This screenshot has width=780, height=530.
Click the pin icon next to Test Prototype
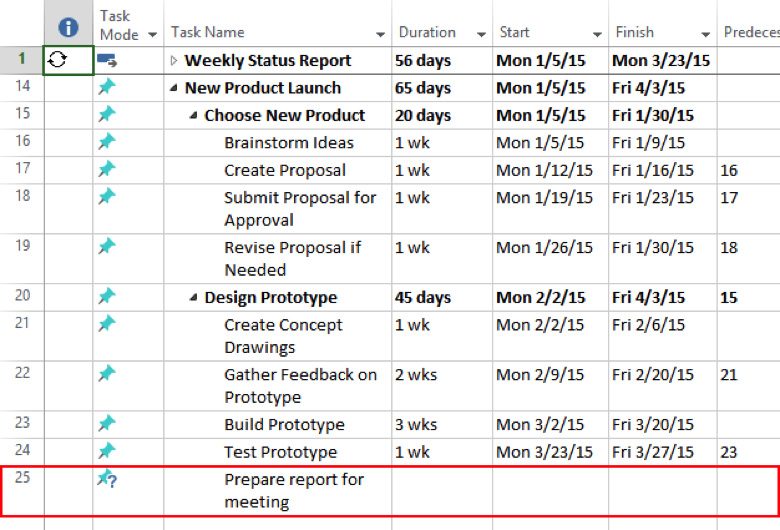(107, 452)
